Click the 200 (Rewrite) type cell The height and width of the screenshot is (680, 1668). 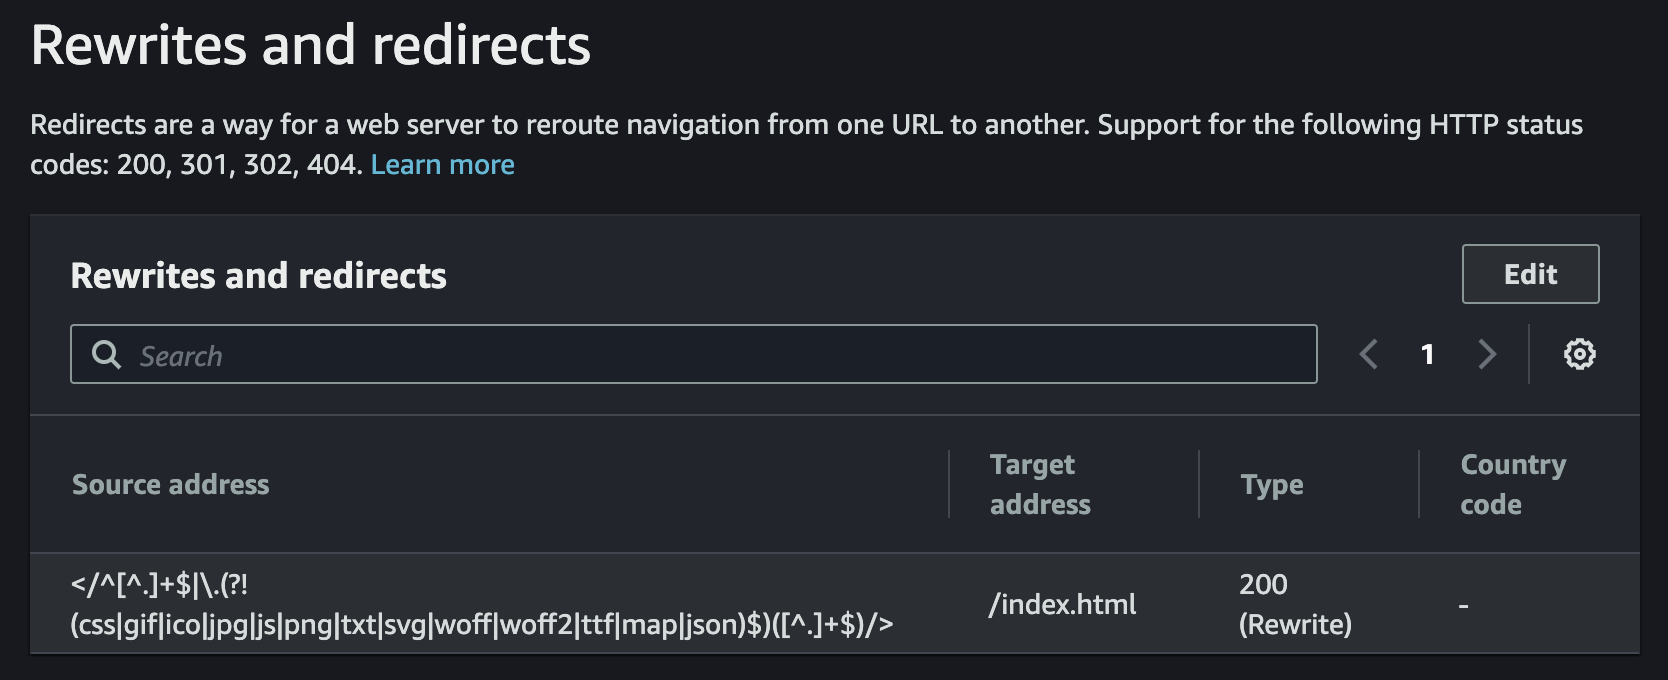1295,605
